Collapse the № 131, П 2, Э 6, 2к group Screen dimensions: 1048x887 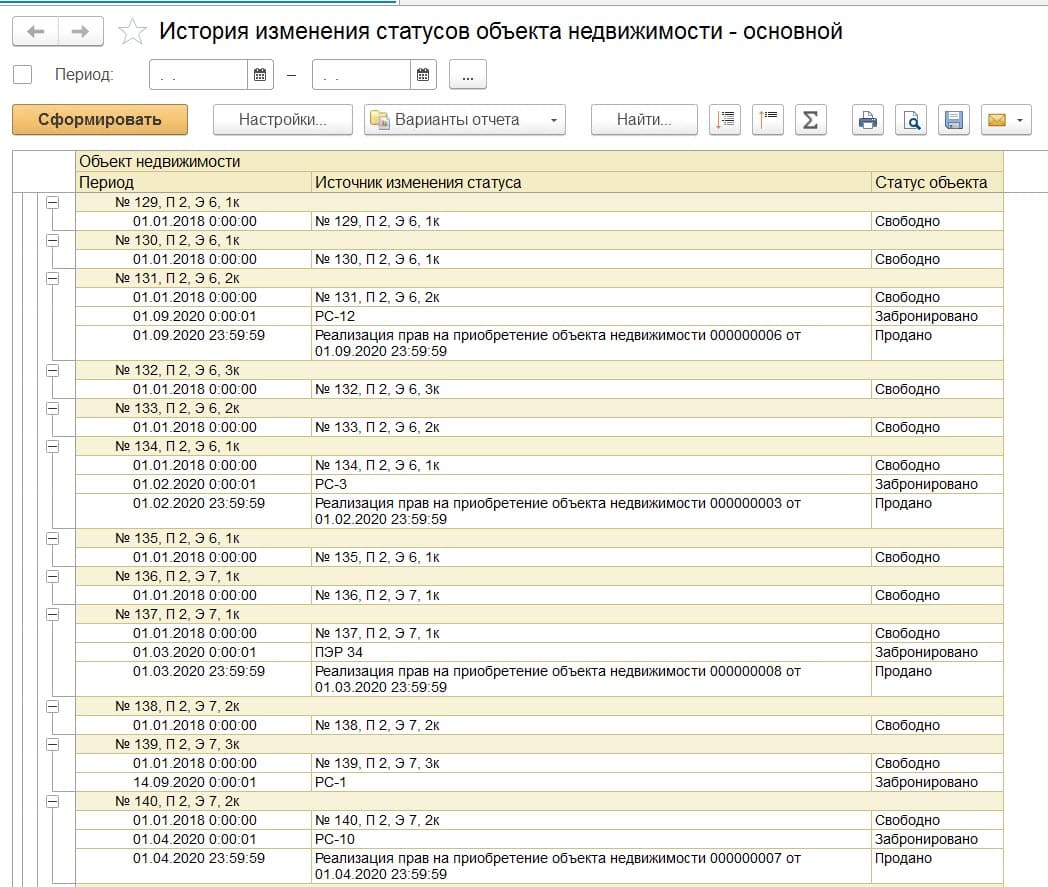(x=52, y=278)
